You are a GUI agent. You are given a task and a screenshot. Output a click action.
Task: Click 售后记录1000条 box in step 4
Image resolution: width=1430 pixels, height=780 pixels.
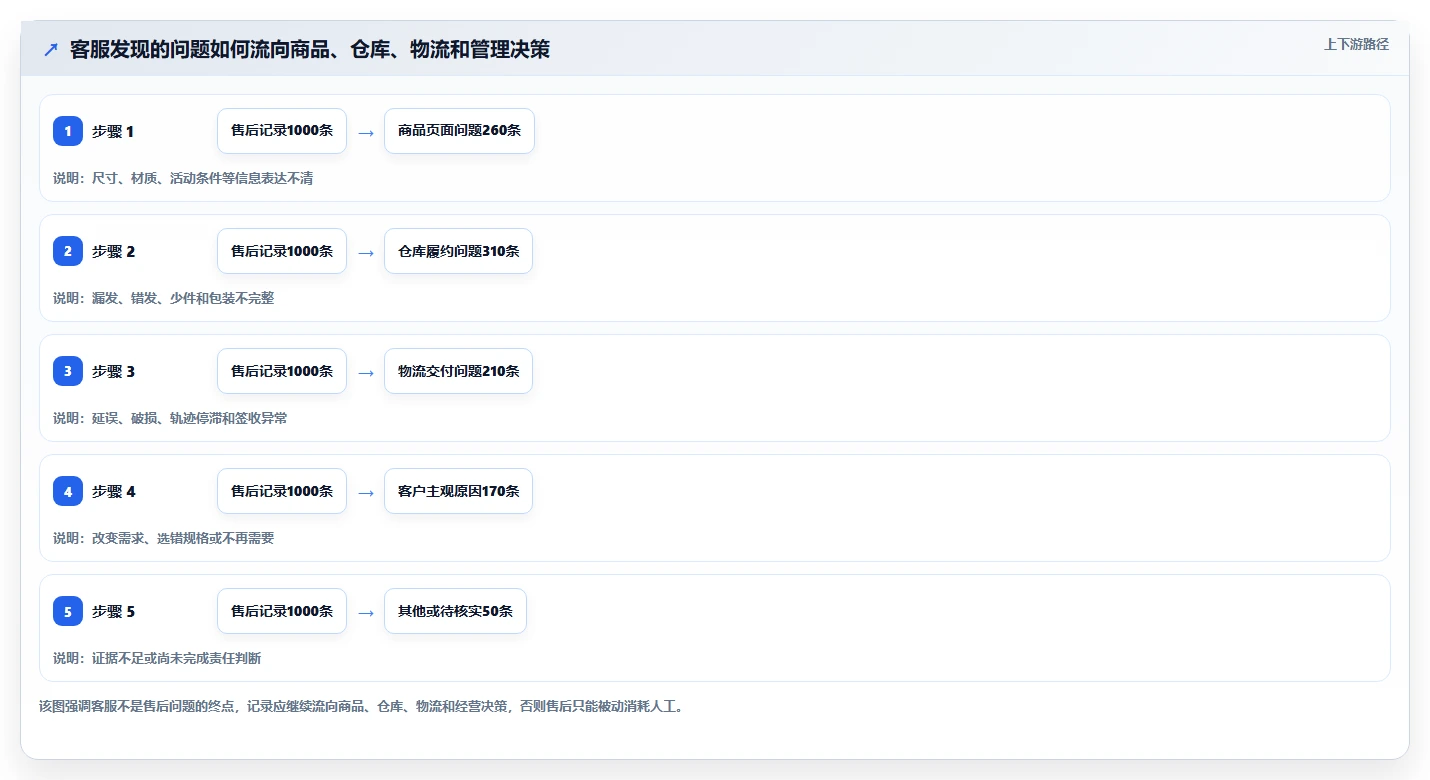point(282,491)
